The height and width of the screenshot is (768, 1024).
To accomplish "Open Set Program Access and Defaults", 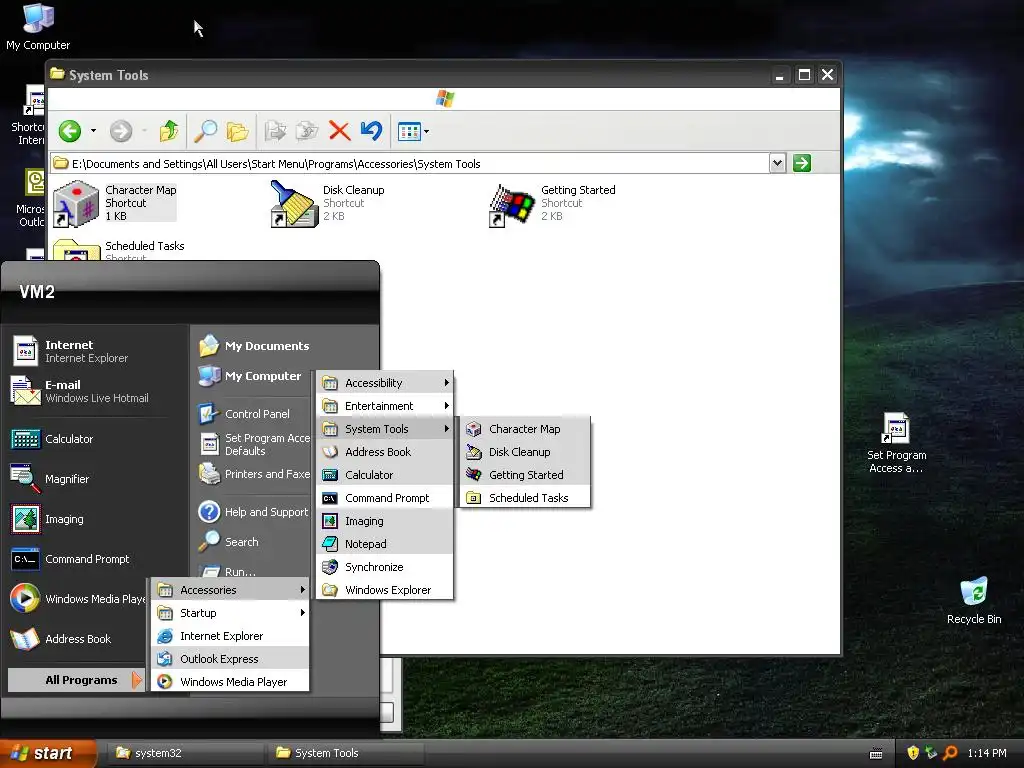I will click(x=255, y=444).
